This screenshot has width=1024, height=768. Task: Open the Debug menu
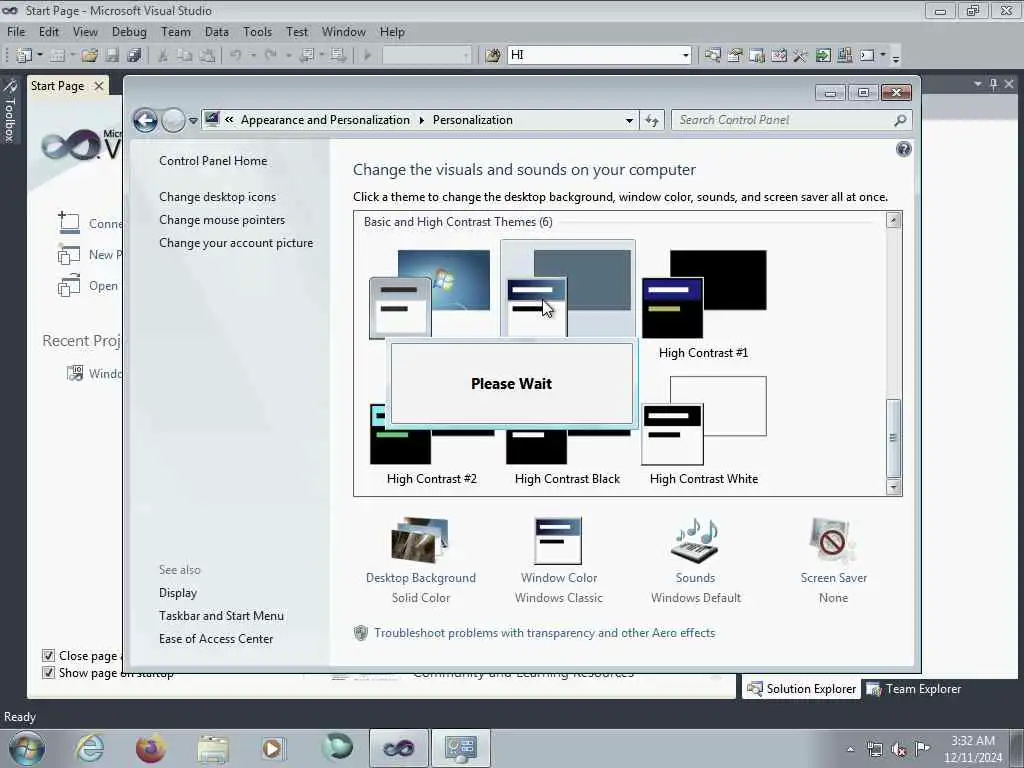click(x=129, y=32)
